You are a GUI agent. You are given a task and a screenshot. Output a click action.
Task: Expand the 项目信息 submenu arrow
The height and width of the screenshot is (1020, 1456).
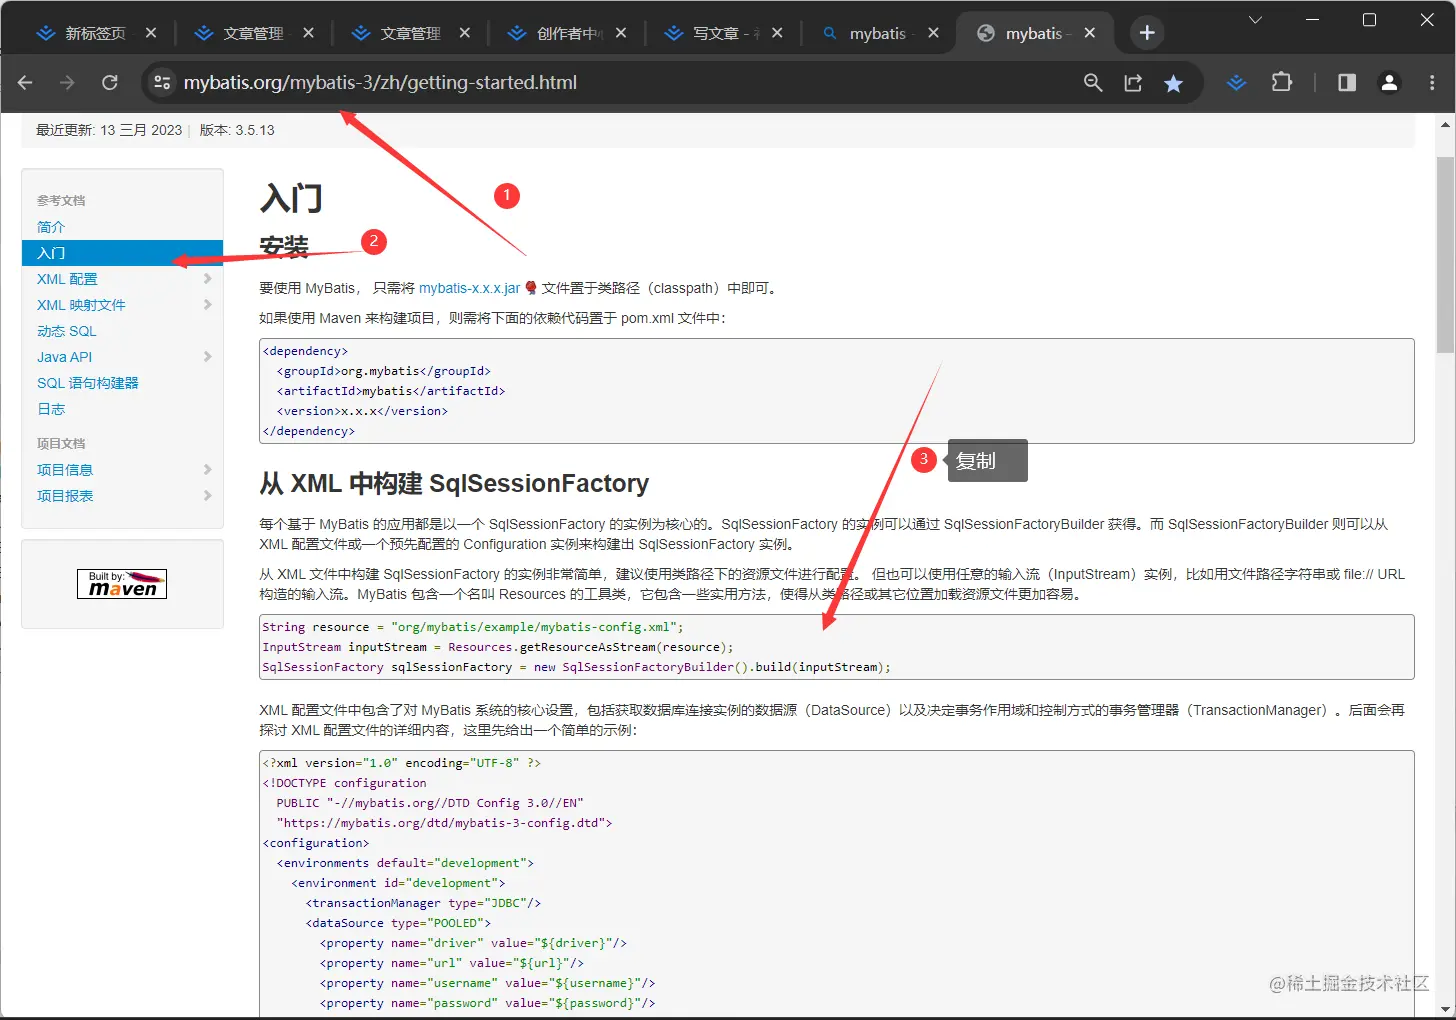(207, 470)
